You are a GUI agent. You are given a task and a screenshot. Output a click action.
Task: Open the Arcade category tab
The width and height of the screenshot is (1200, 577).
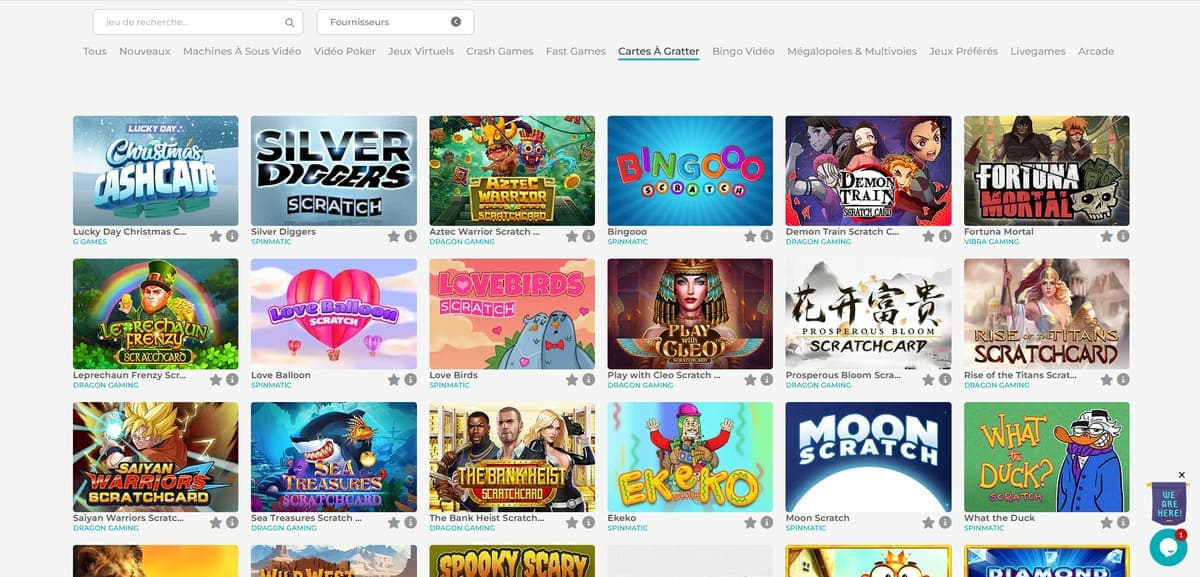pyautogui.click(x=1096, y=51)
